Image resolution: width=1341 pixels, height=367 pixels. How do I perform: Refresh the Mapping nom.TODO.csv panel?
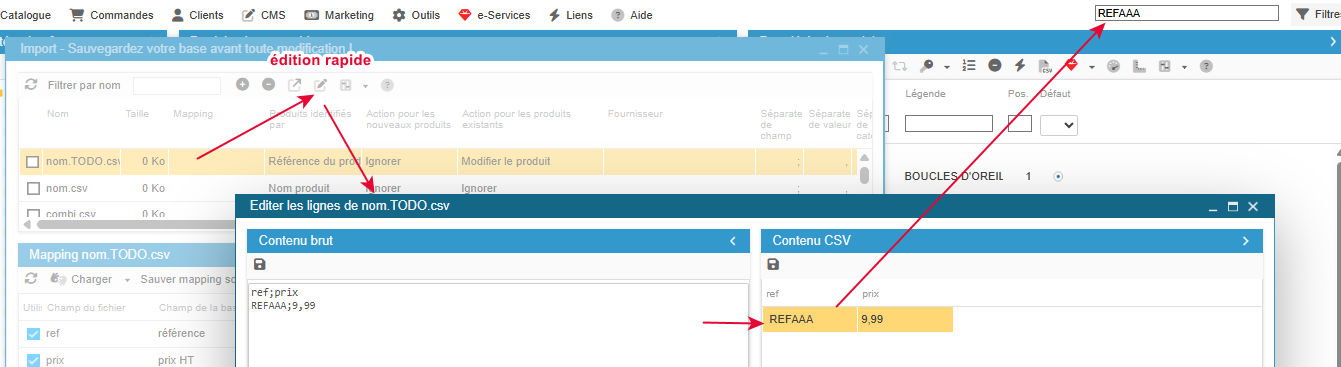click(31, 279)
